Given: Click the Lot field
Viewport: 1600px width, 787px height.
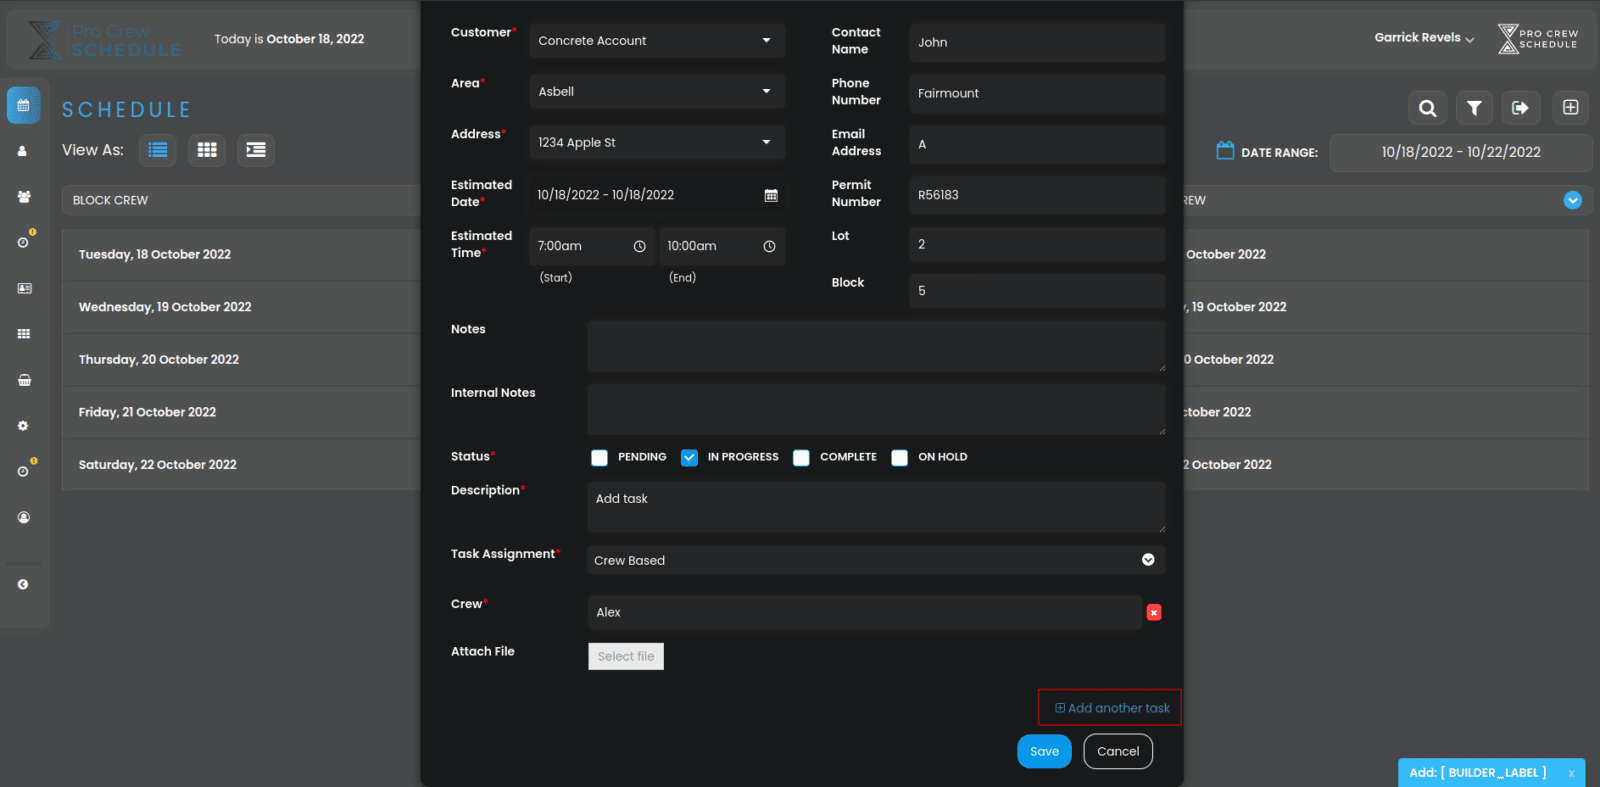Looking at the screenshot, I should [x=1037, y=244].
